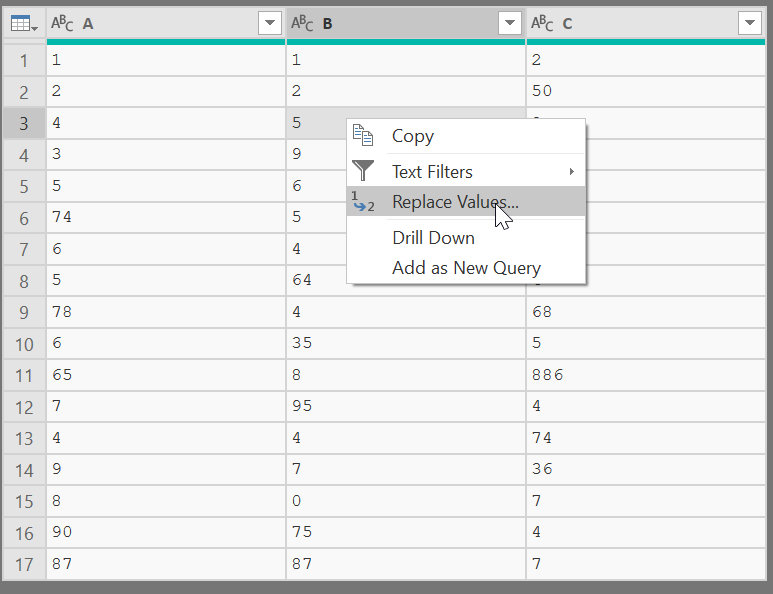Choose Copy from the context menu

tap(466, 136)
